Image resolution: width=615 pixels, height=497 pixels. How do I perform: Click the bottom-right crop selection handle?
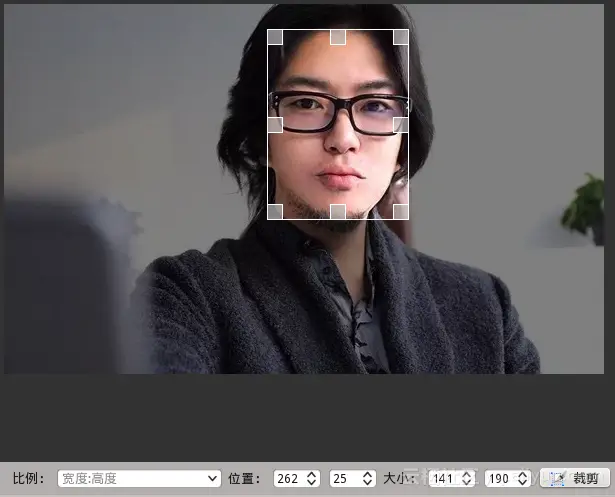point(401,211)
